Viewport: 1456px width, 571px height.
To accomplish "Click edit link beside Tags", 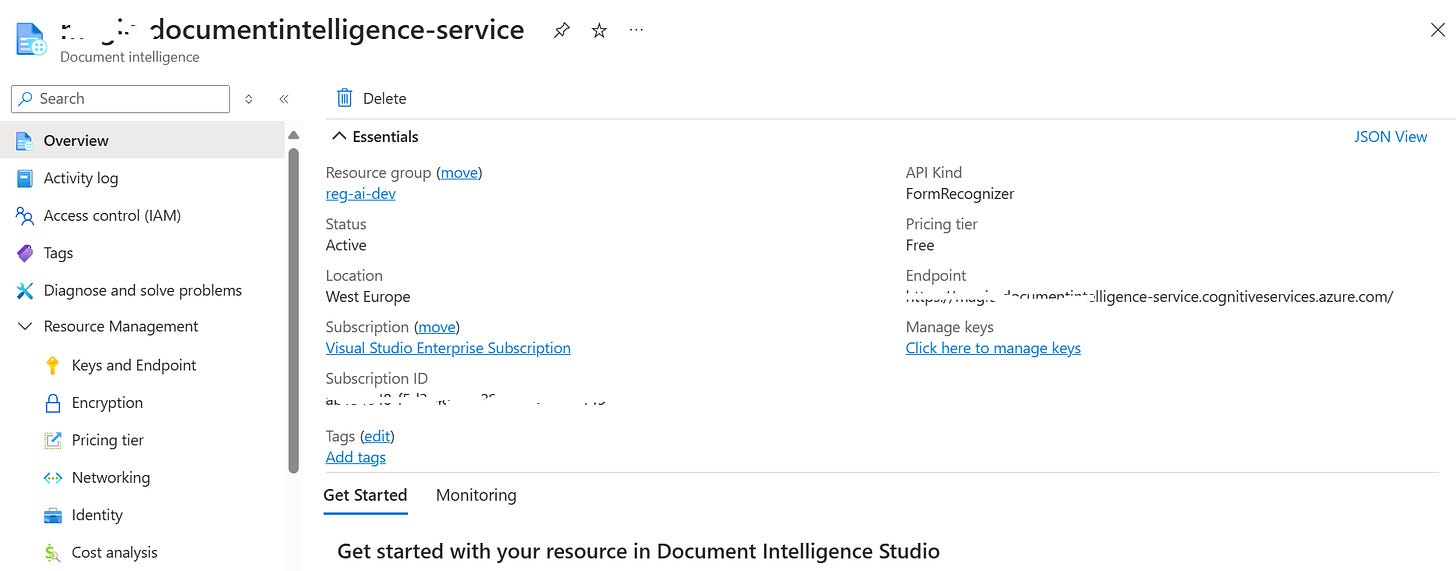I will (377, 436).
